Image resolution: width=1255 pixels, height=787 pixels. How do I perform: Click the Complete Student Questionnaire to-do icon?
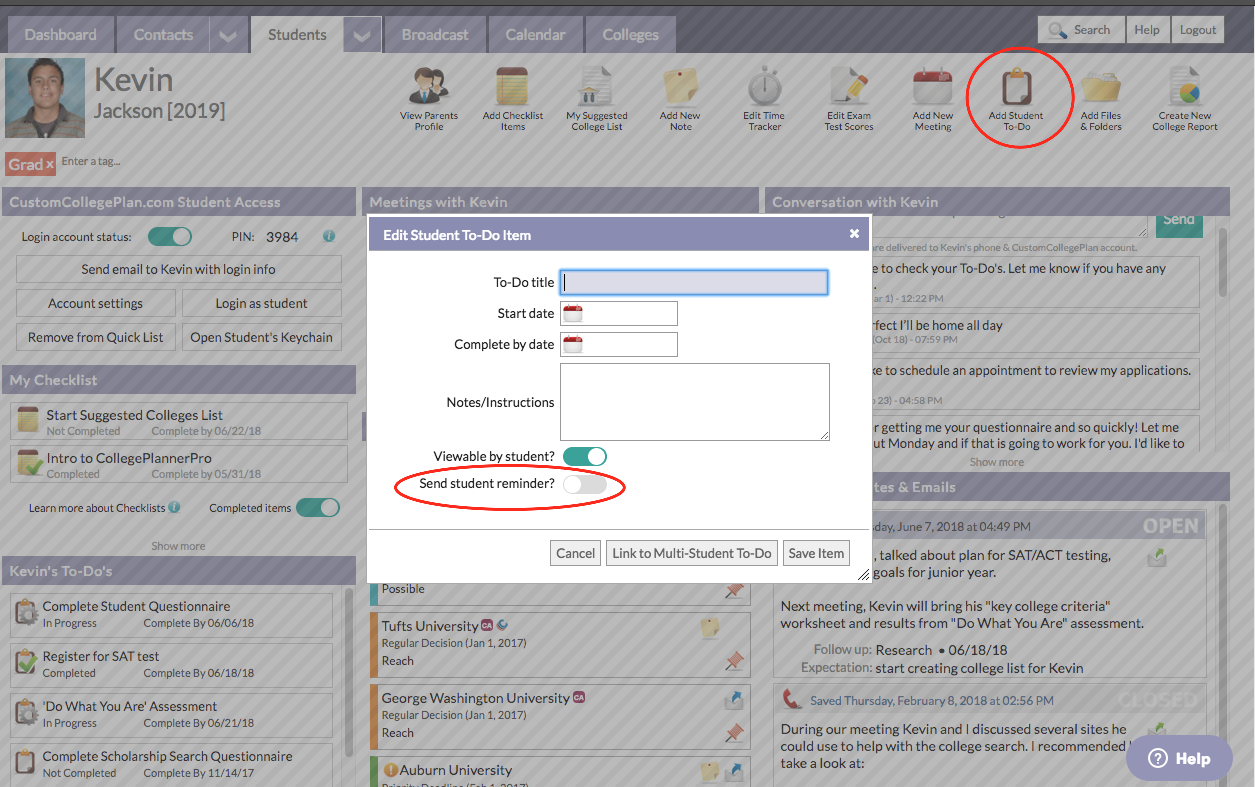[x=26, y=613]
